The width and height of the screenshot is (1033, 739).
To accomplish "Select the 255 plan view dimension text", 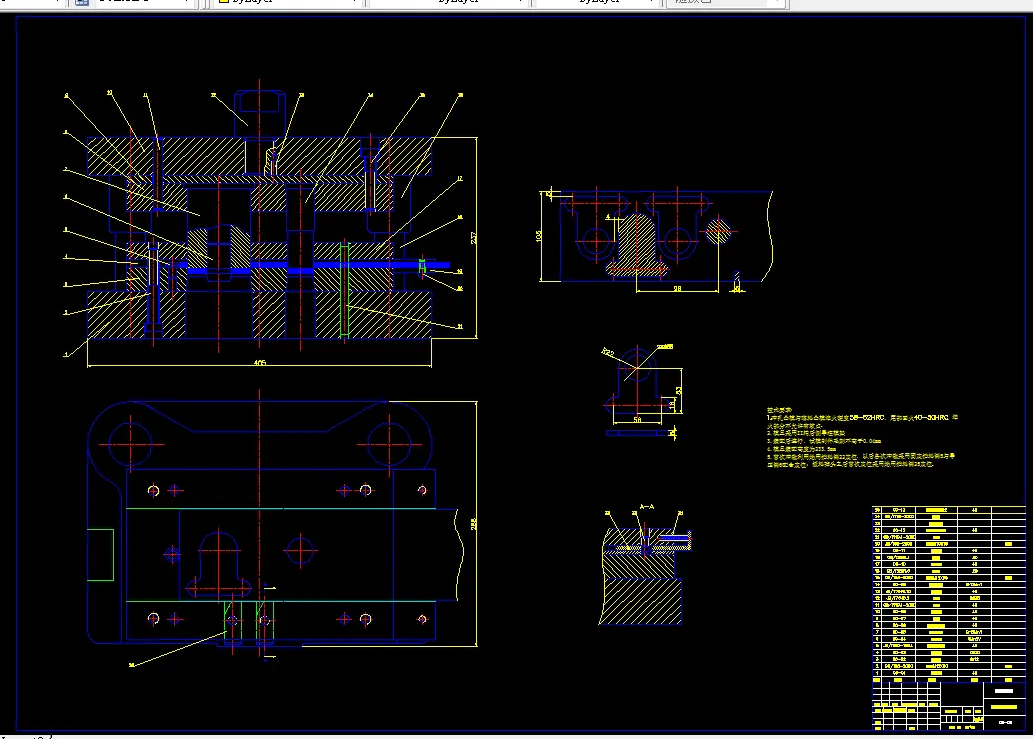I will point(474,524).
